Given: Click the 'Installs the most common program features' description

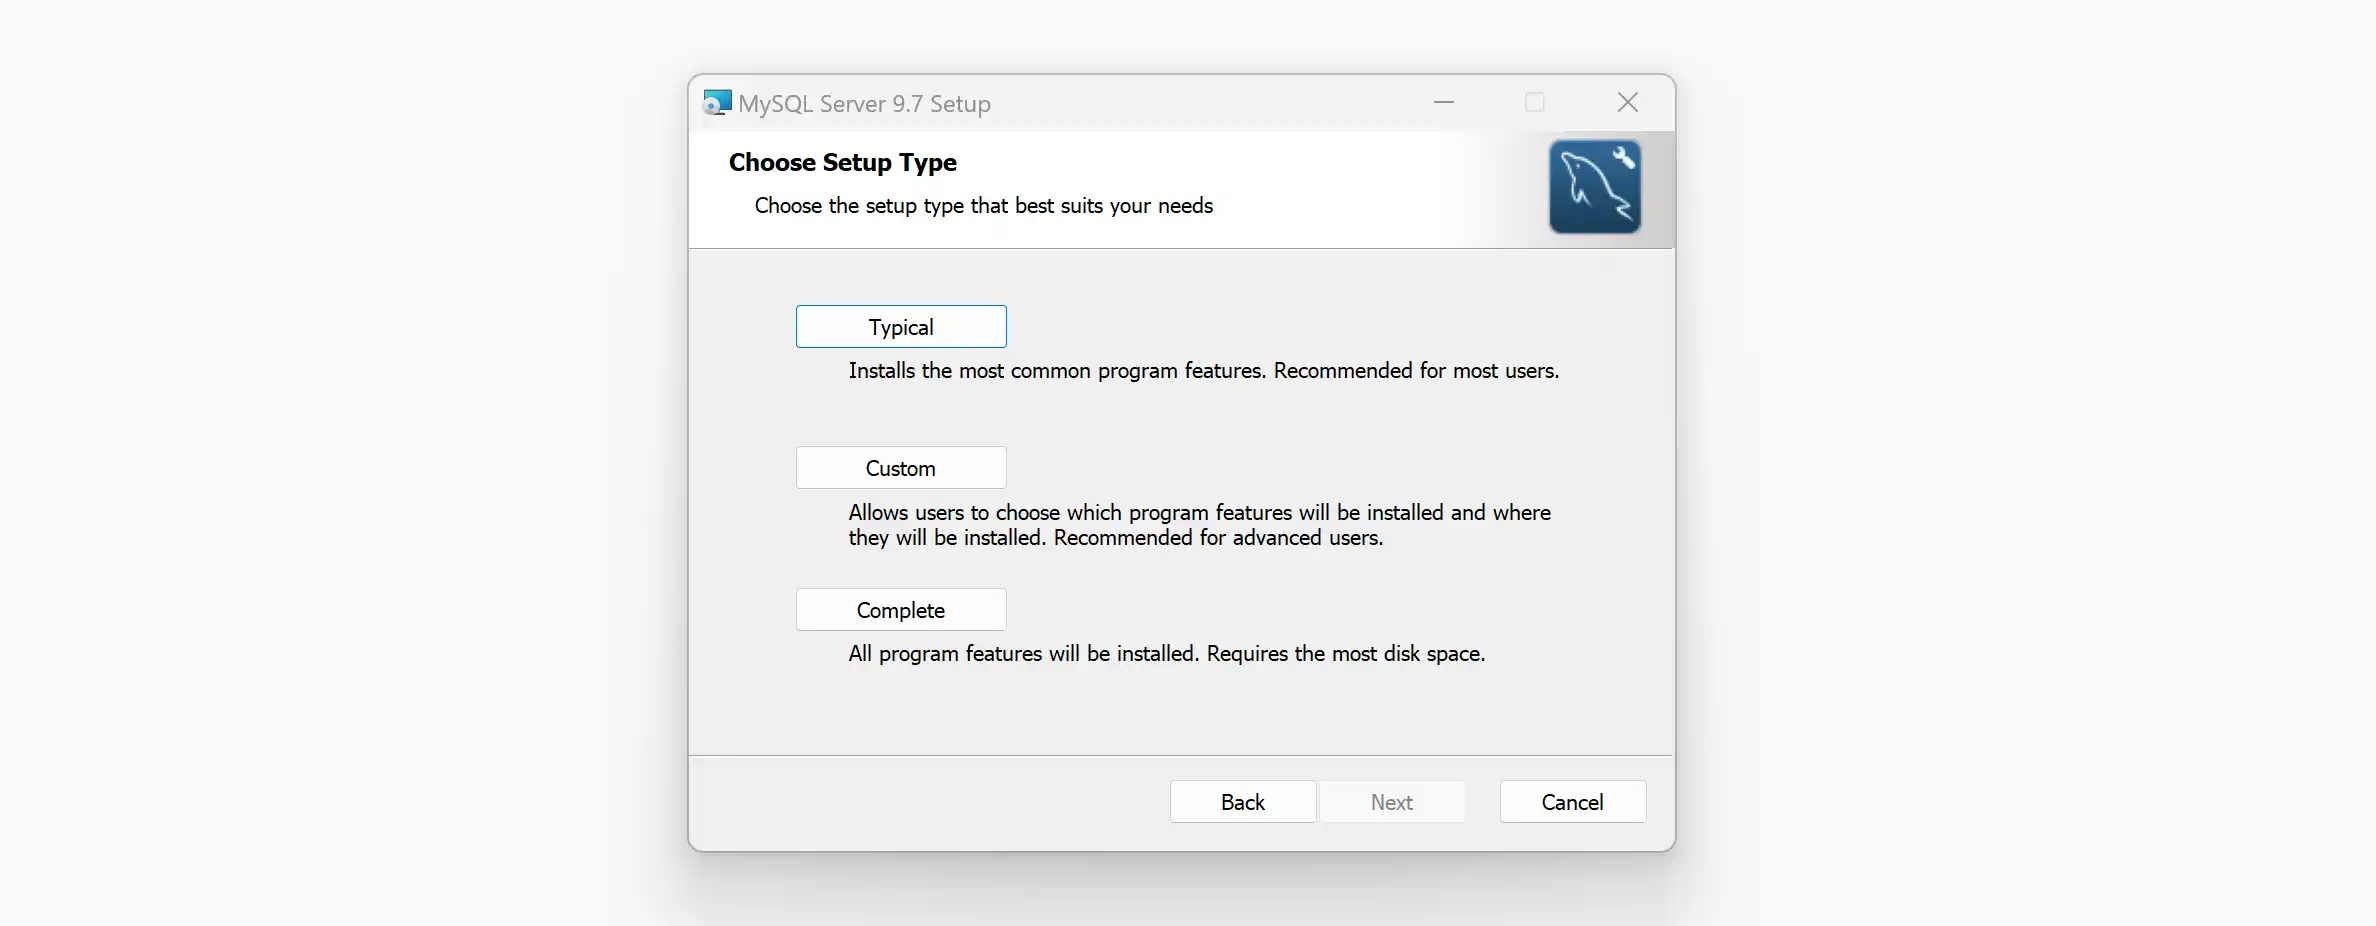Looking at the screenshot, I should [1204, 371].
